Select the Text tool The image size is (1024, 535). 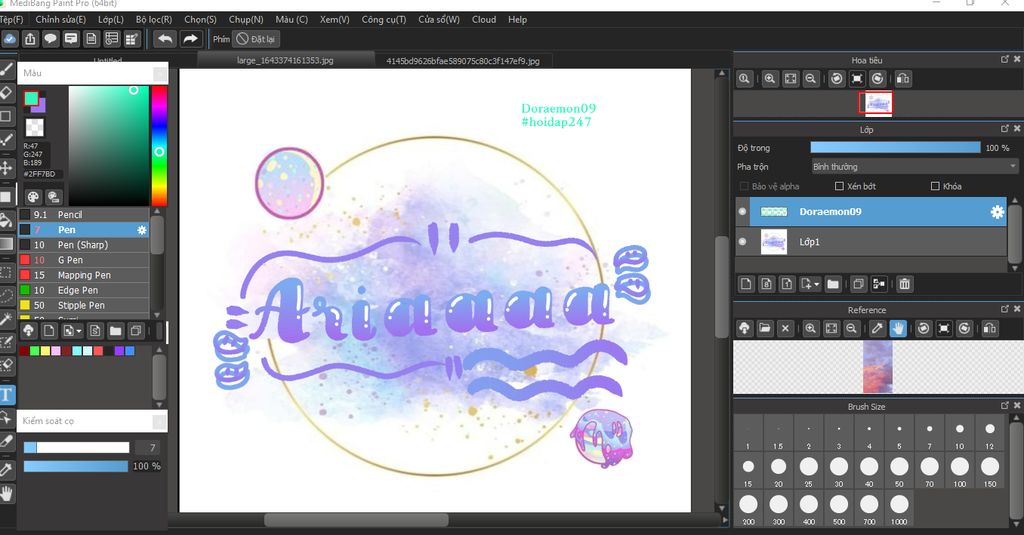pyautogui.click(x=6, y=395)
